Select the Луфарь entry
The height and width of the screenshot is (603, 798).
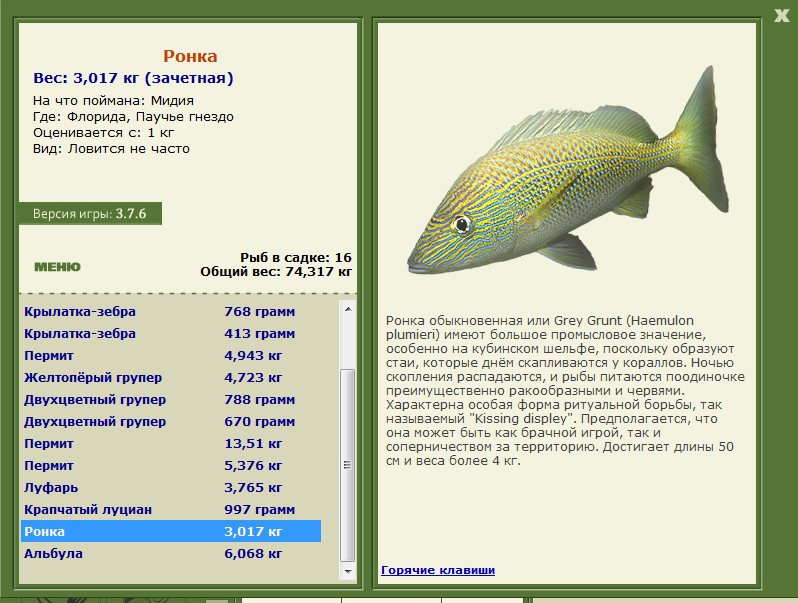[171, 487]
